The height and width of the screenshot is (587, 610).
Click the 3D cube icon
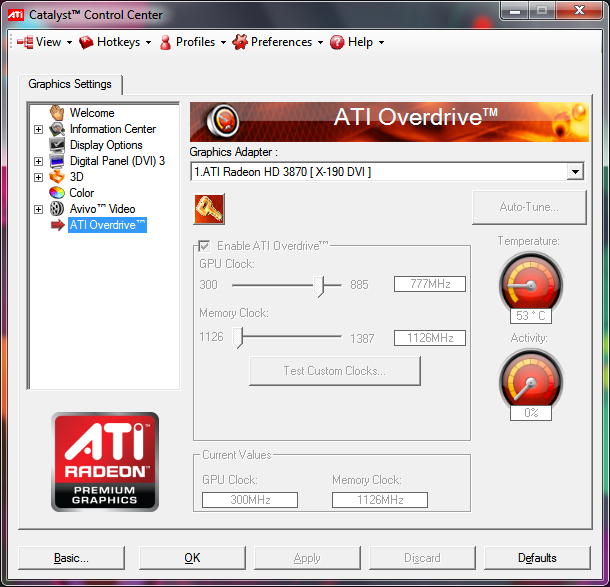tap(57, 177)
